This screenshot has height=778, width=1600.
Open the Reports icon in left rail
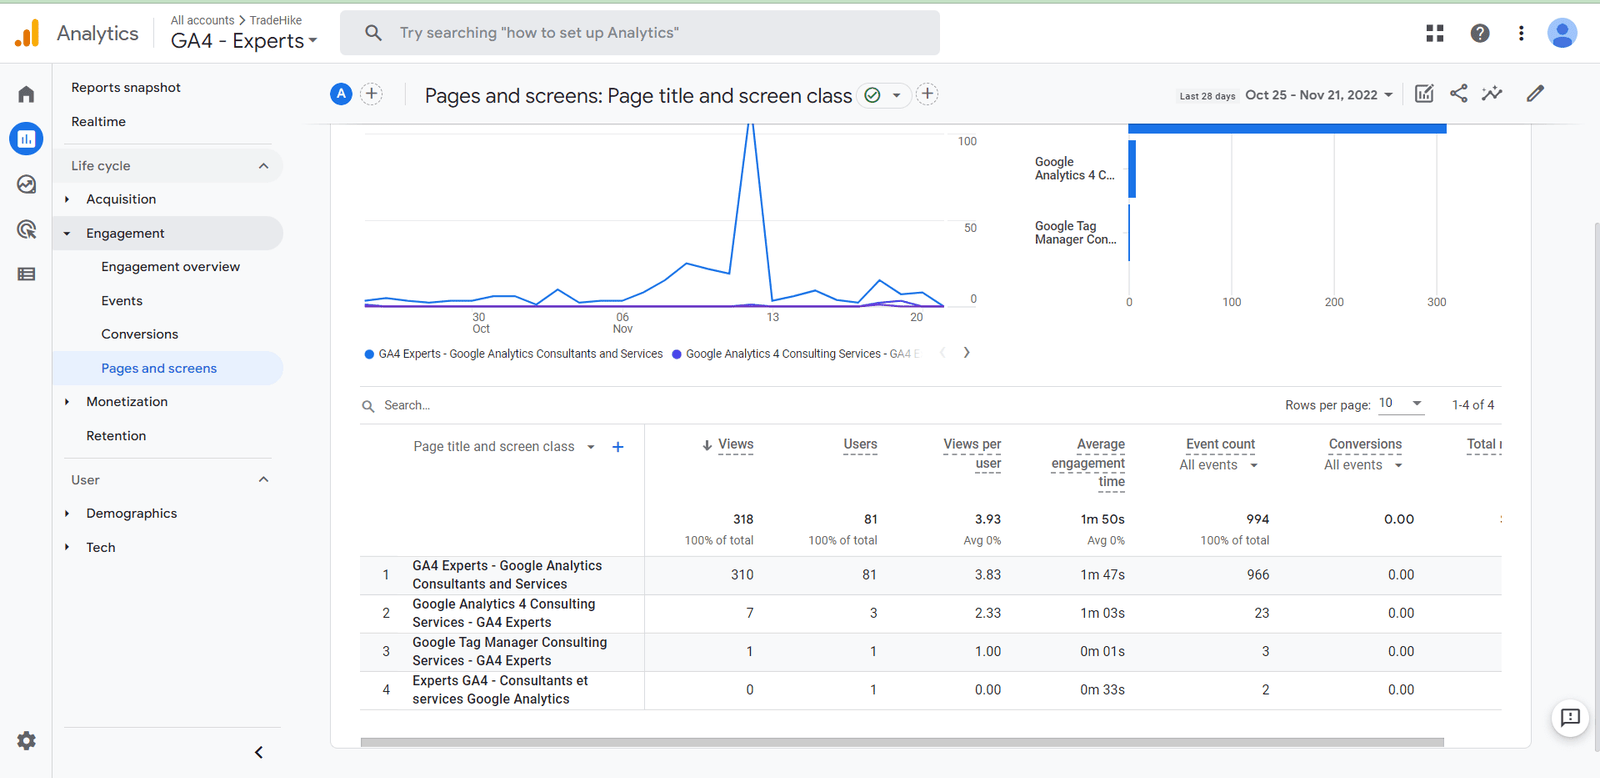(26, 139)
